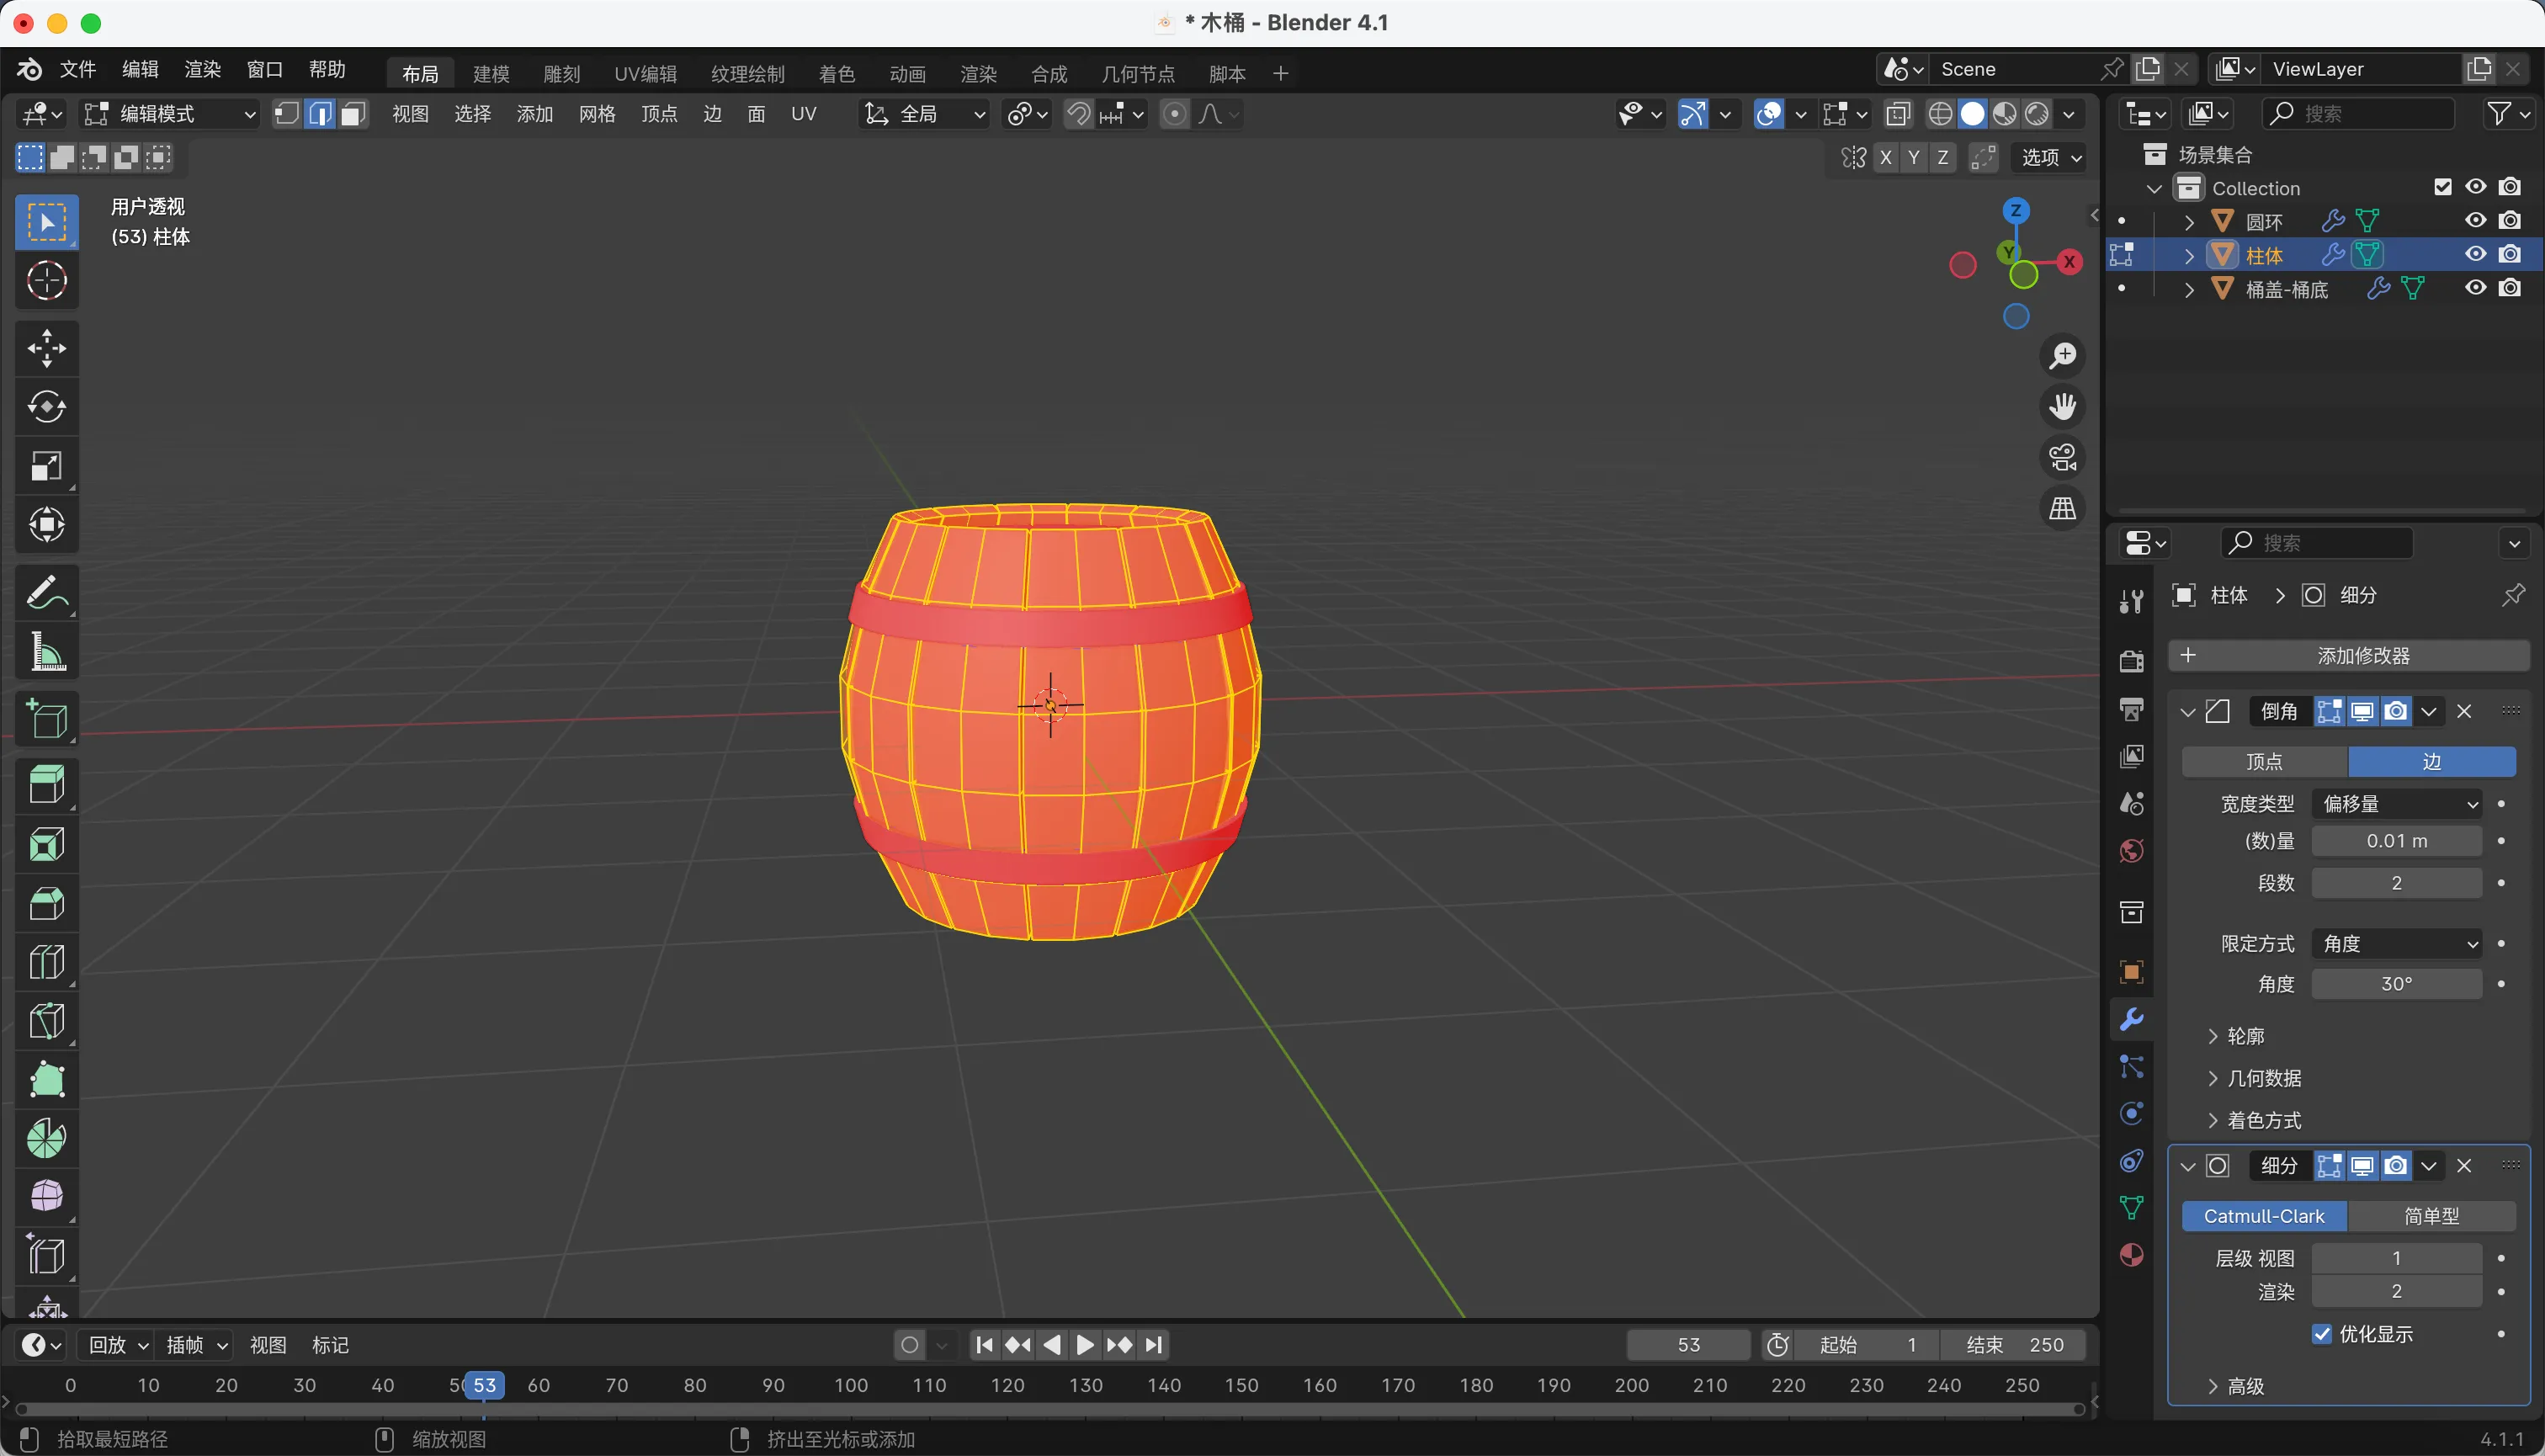Open the 编辑模式 mode dropdown
This screenshot has height=1456, width=2545.
(x=170, y=114)
